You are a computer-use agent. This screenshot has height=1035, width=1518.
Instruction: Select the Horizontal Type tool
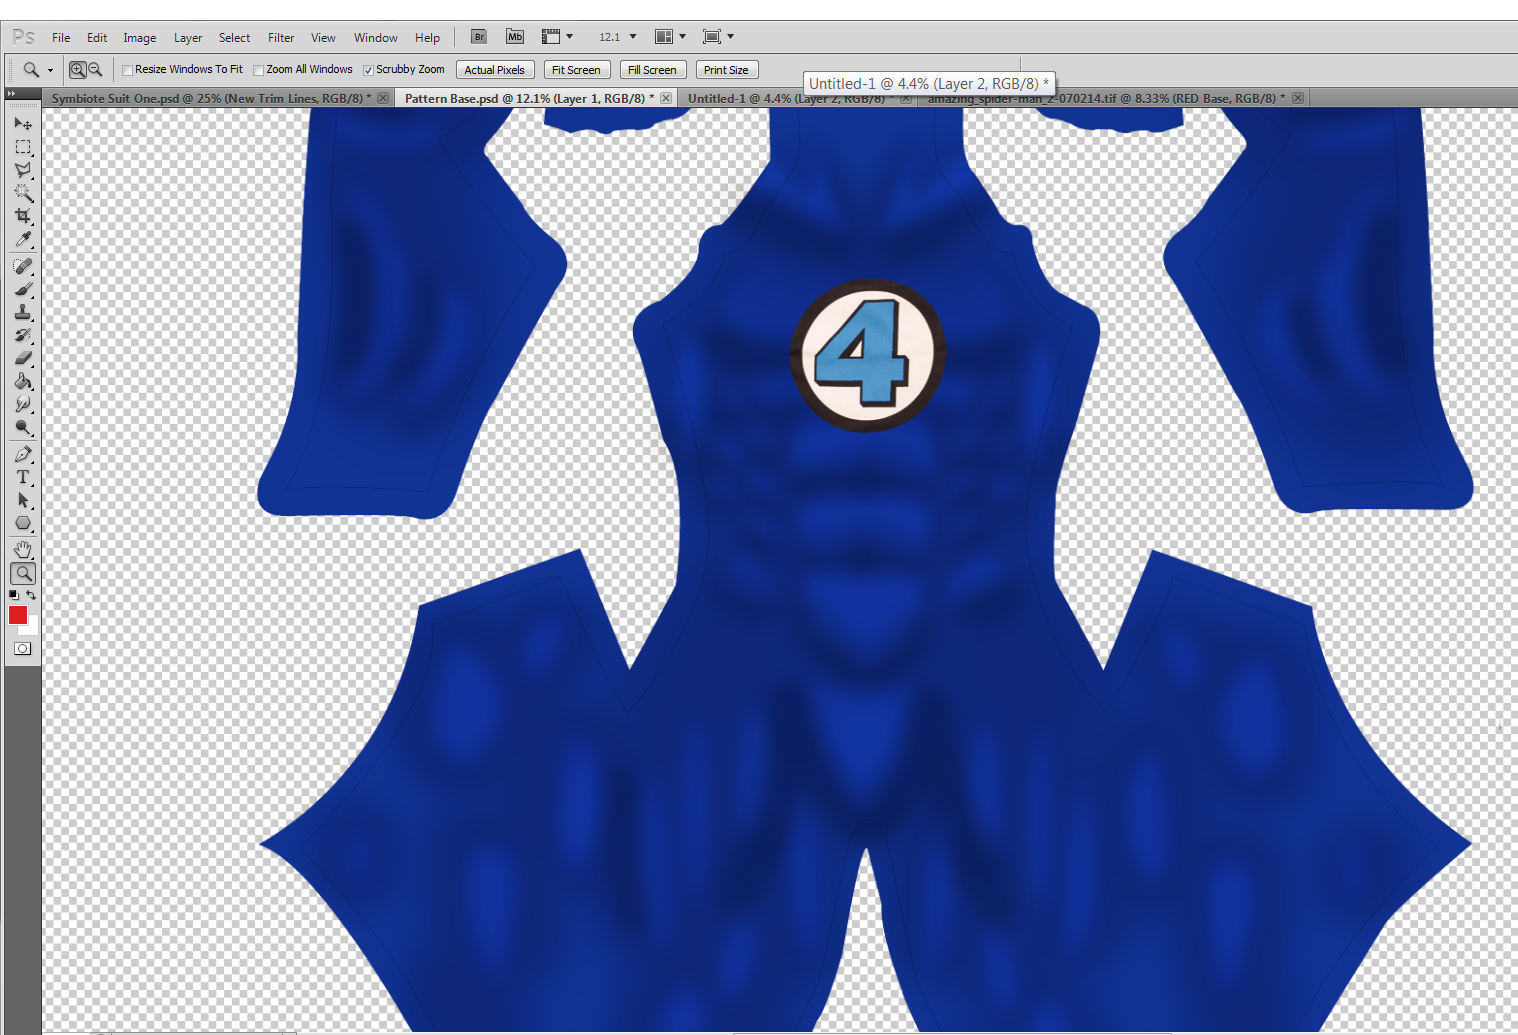tap(23, 477)
